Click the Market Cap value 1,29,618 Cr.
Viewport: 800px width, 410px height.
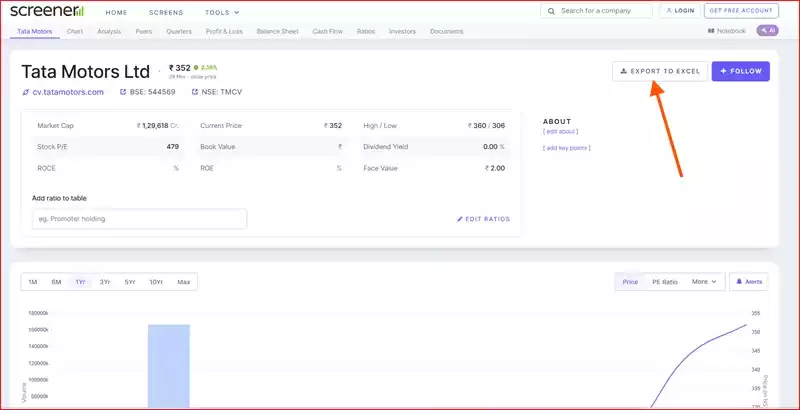click(x=158, y=125)
